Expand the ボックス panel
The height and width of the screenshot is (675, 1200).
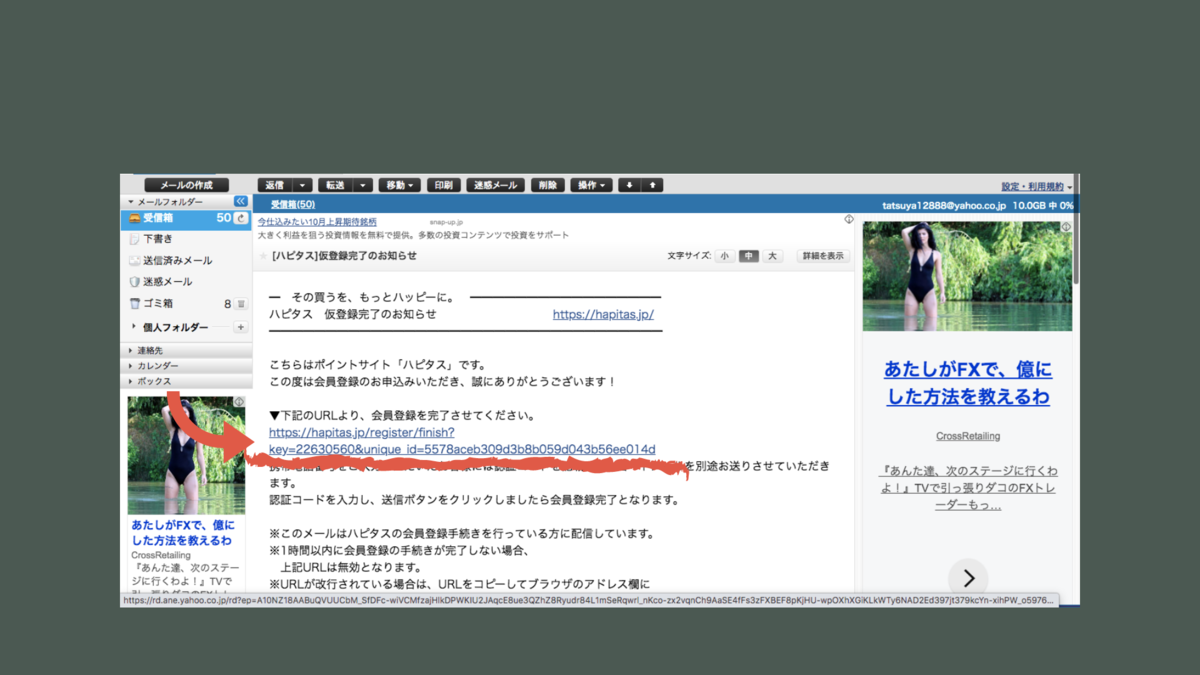186,381
